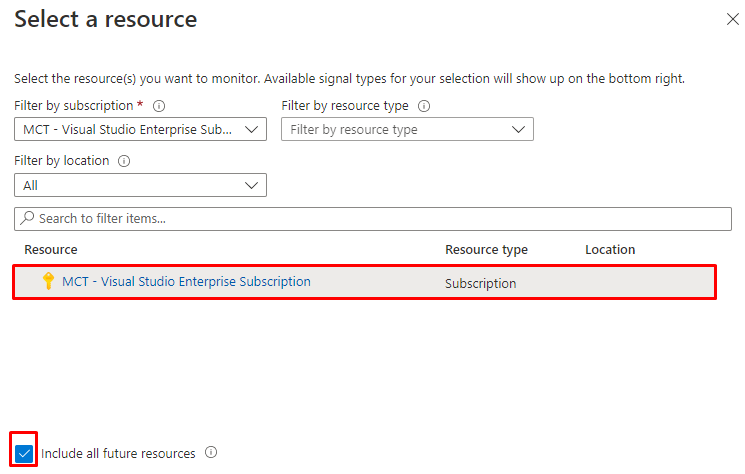The width and height of the screenshot is (745, 474).
Task: Sort by the Resource type column header
Action: (486, 249)
